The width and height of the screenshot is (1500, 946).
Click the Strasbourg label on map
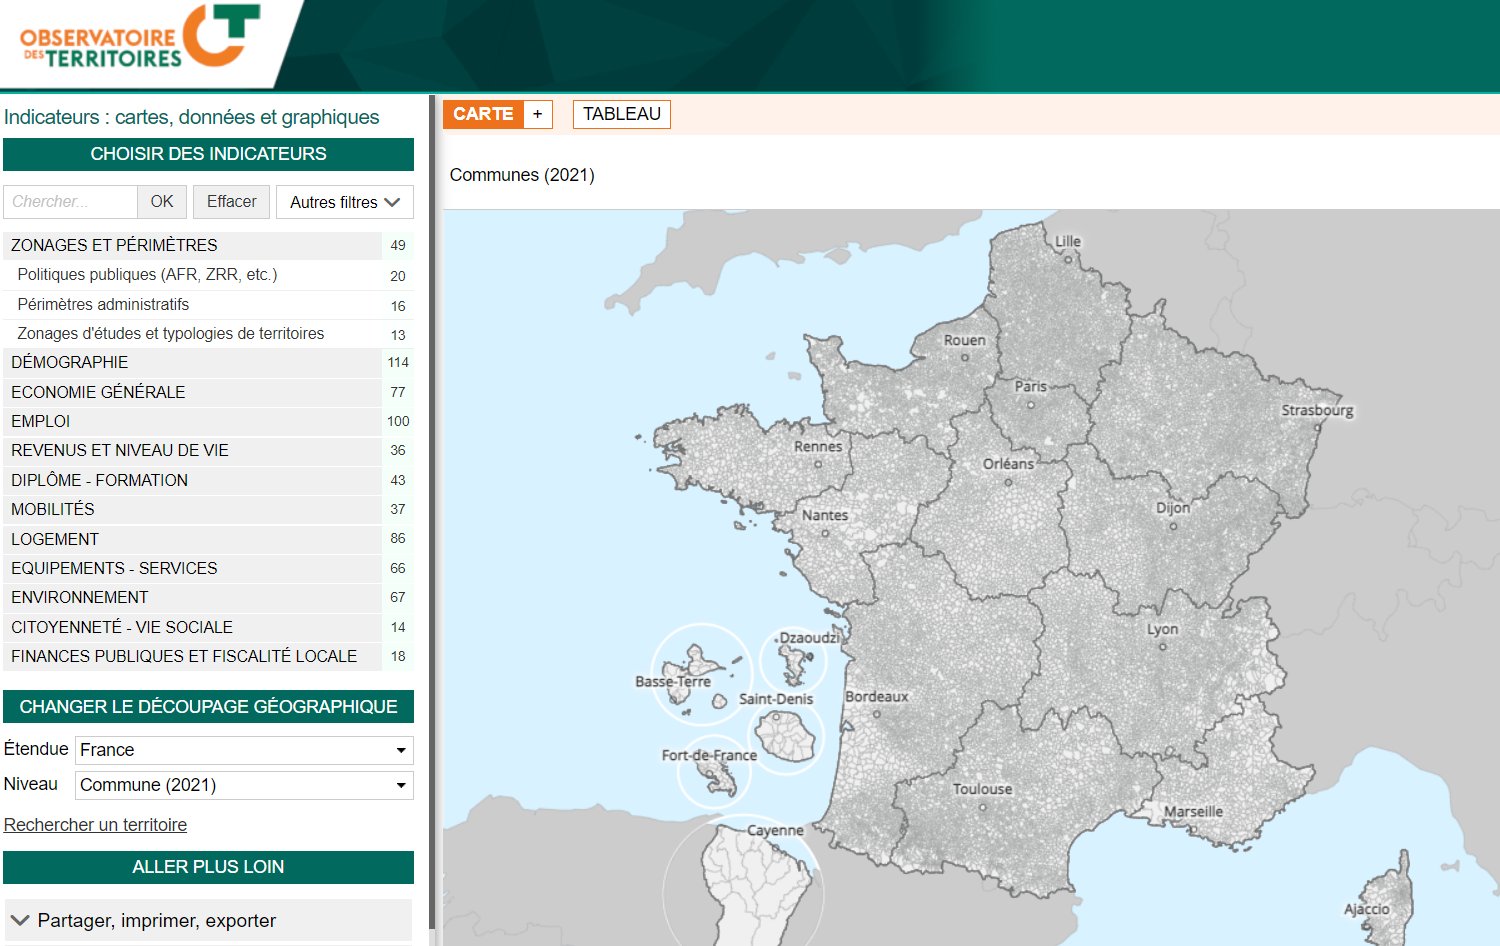tap(1317, 410)
